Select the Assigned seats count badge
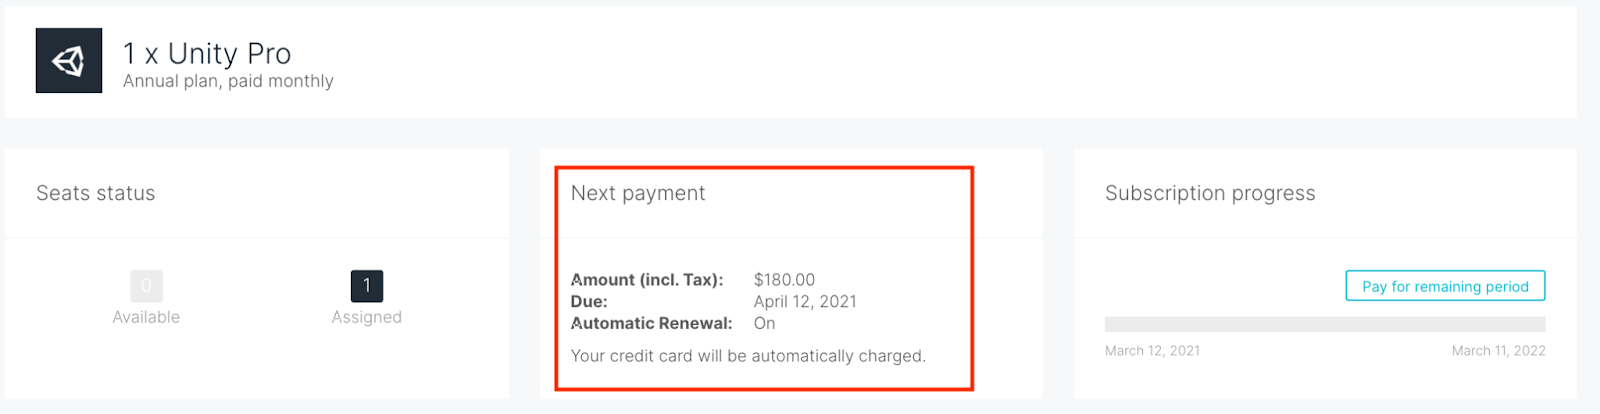This screenshot has width=1600, height=414. [x=367, y=286]
